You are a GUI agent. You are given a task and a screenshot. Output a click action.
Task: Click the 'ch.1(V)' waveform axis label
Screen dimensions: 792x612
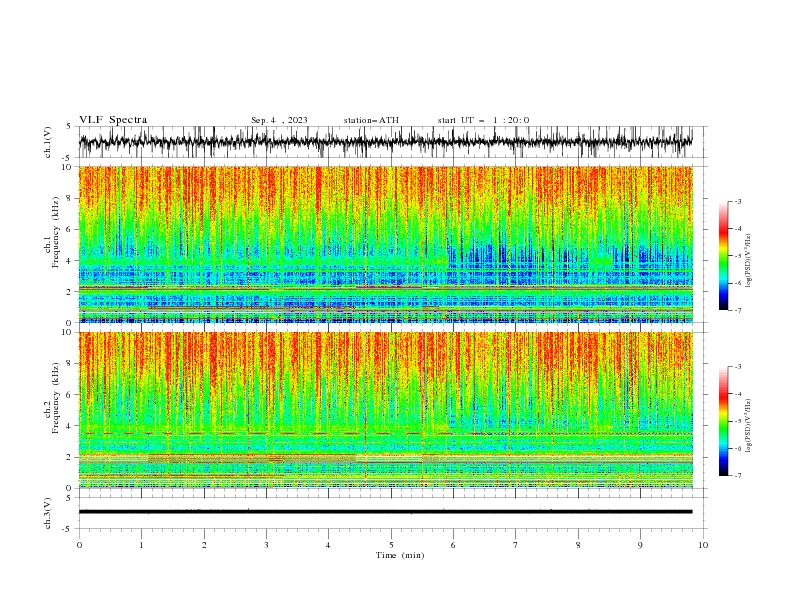(48, 142)
